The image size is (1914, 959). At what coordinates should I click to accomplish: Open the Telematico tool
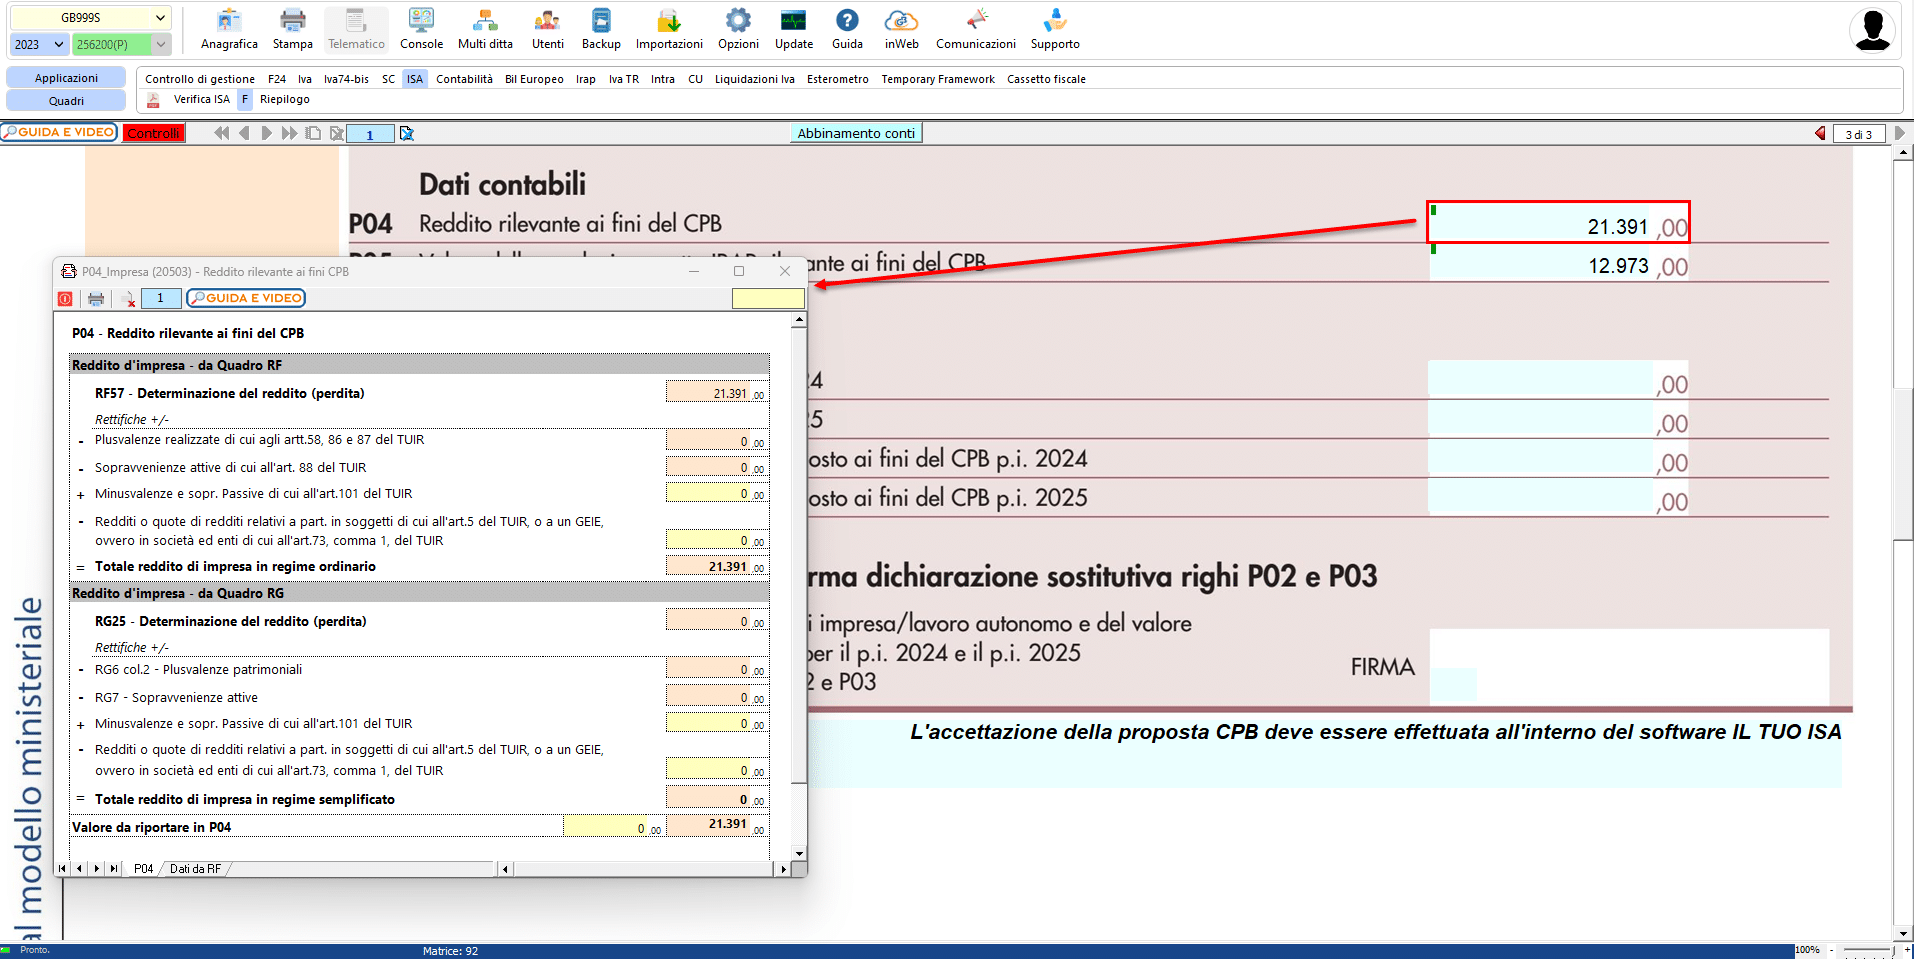click(x=356, y=30)
